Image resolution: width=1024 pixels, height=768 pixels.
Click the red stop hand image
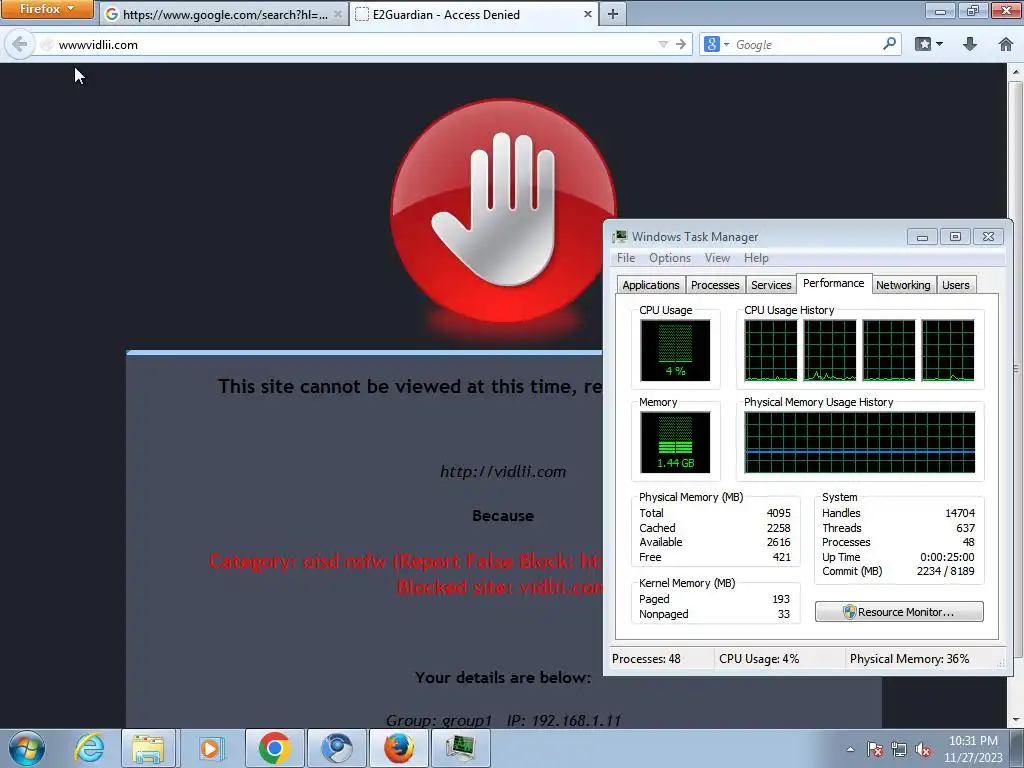503,210
